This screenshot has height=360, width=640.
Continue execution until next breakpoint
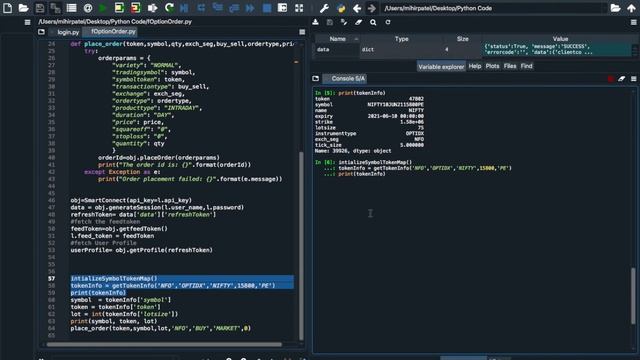pyautogui.click(x=250, y=8)
